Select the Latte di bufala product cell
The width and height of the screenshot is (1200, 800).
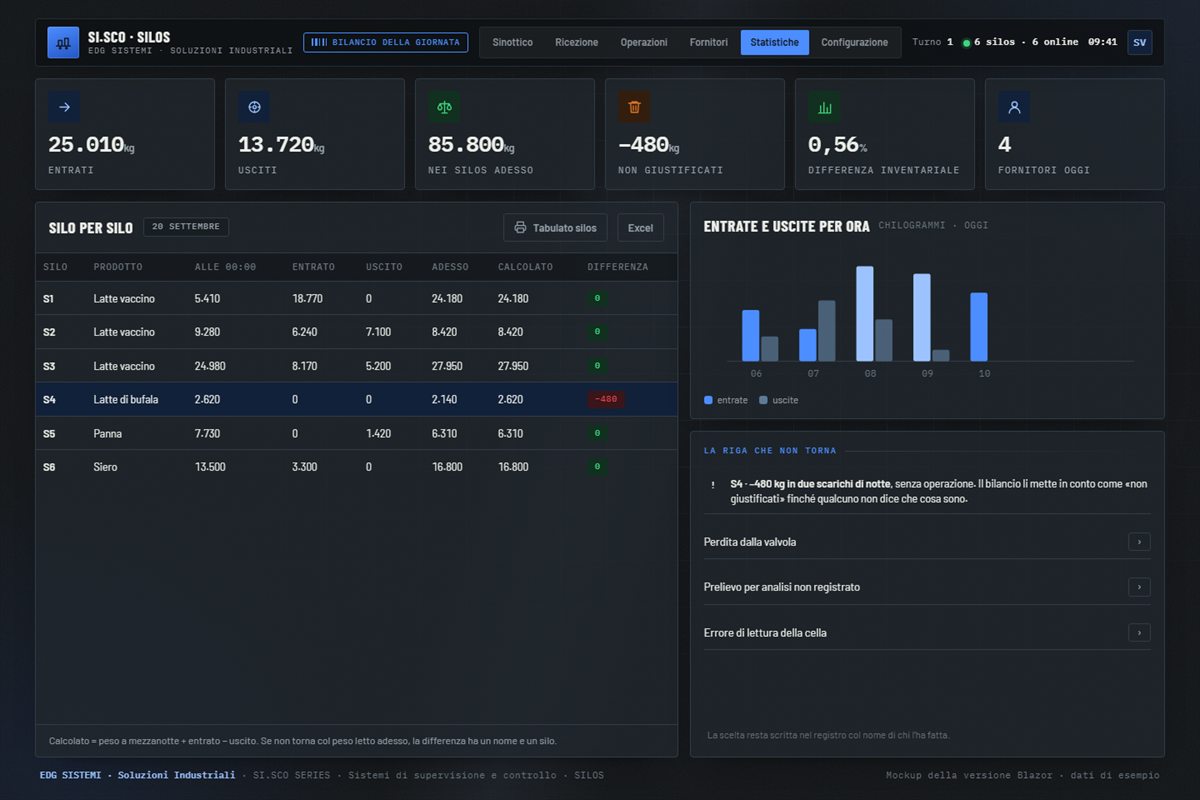126,400
